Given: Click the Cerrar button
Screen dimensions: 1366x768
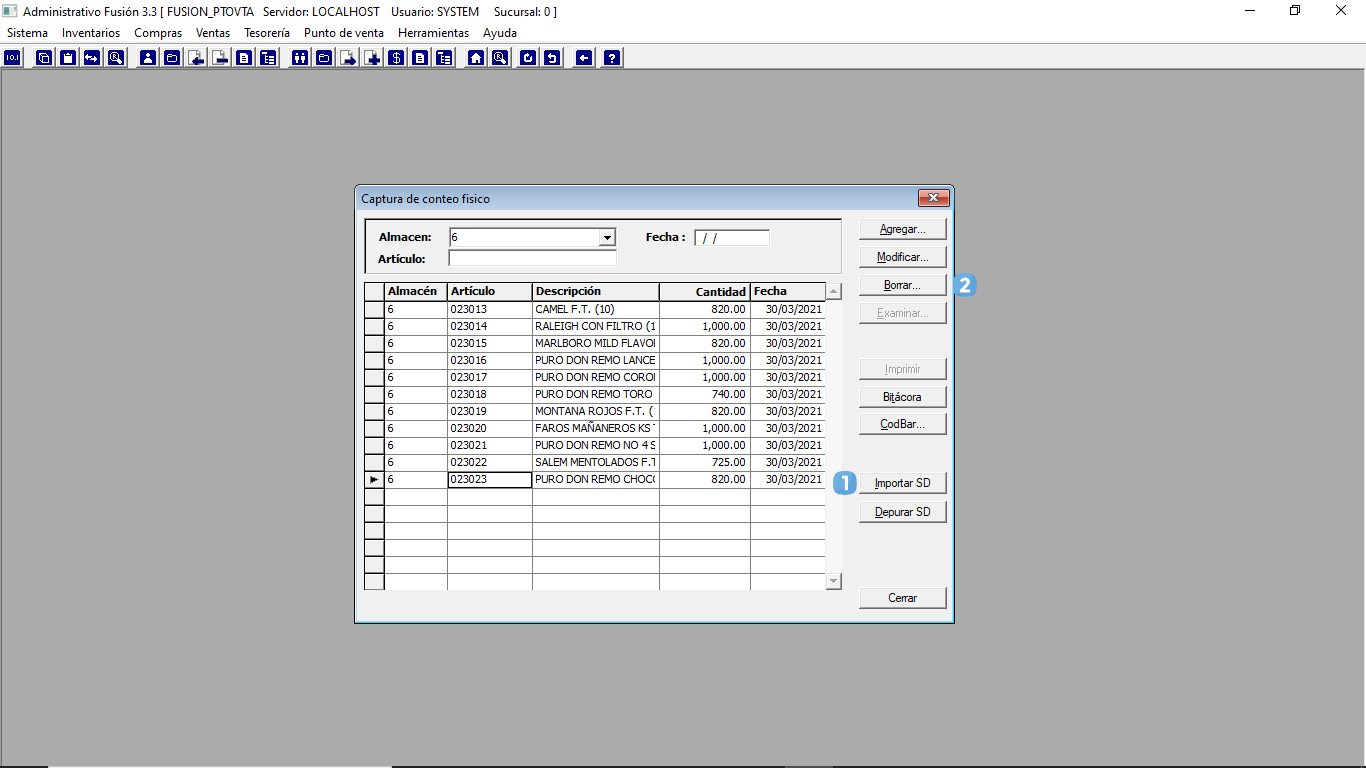Looking at the screenshot, I should pos(903,598).
